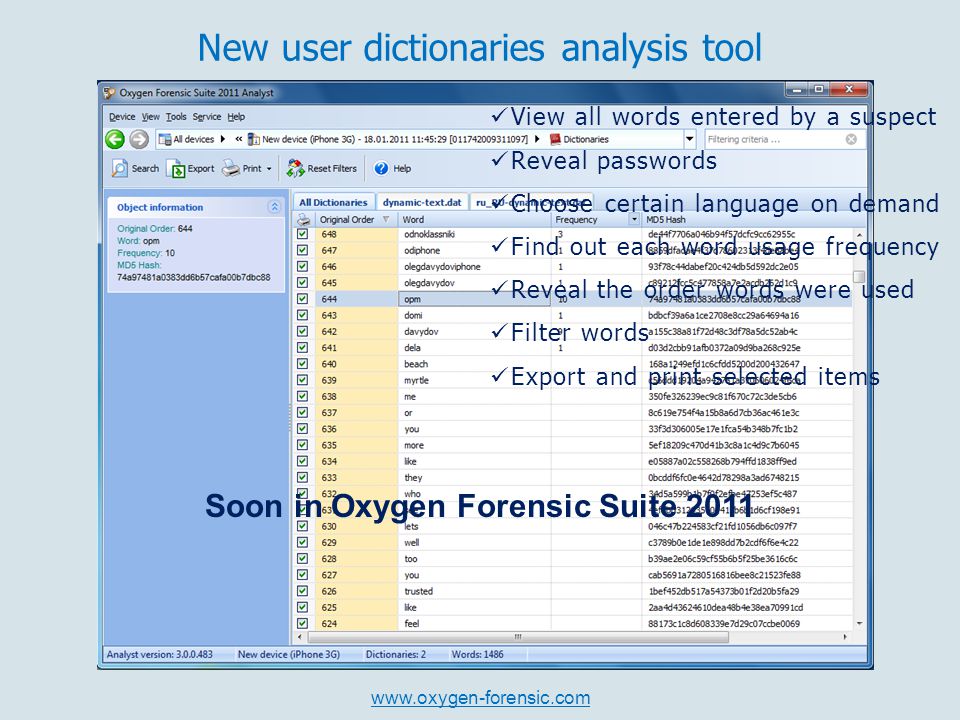Viewport: 960px width, 720px height.
Task: Click the New device phone breadcrumb icon
Action: [x=253, y=140]
